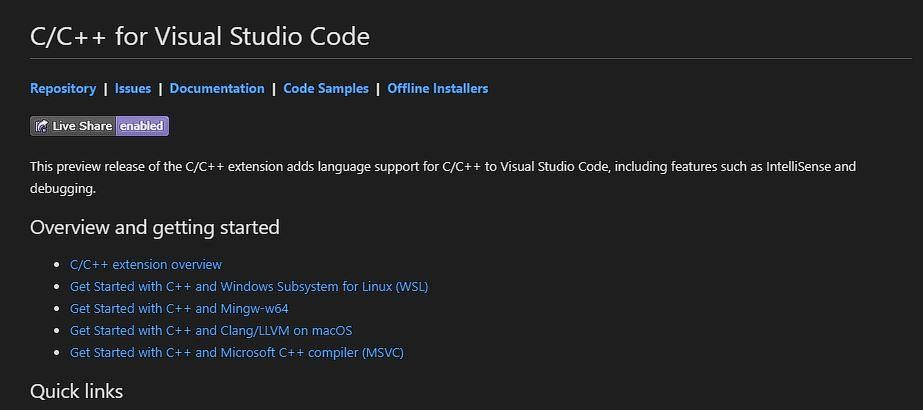The width and height of the screenshot is (923, 410).
Task: Open Get Started with Mingw-w64 link
Action: point(179,308)
